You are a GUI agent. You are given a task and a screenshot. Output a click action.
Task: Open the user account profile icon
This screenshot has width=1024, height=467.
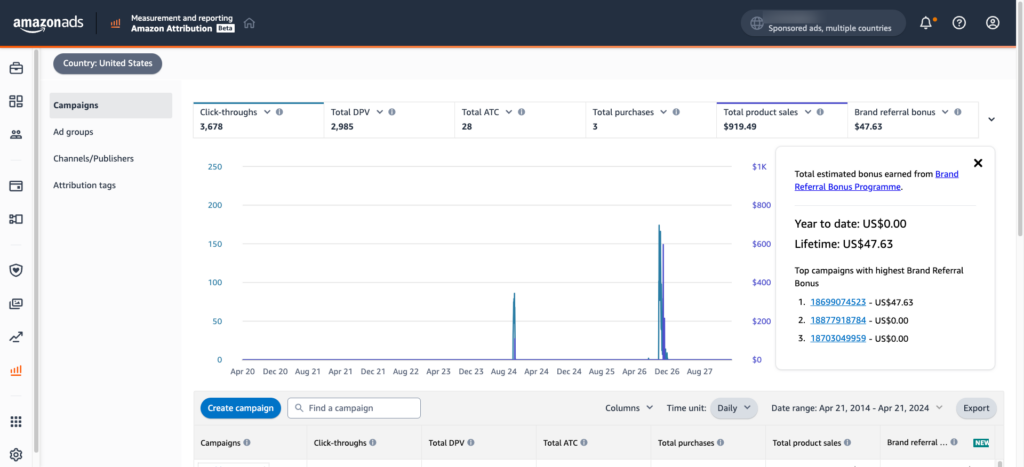[x=993, y=23]
